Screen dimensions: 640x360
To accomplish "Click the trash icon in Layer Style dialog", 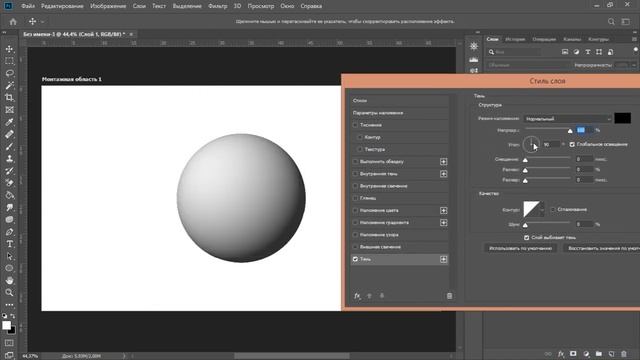I will tap(449, 296).
